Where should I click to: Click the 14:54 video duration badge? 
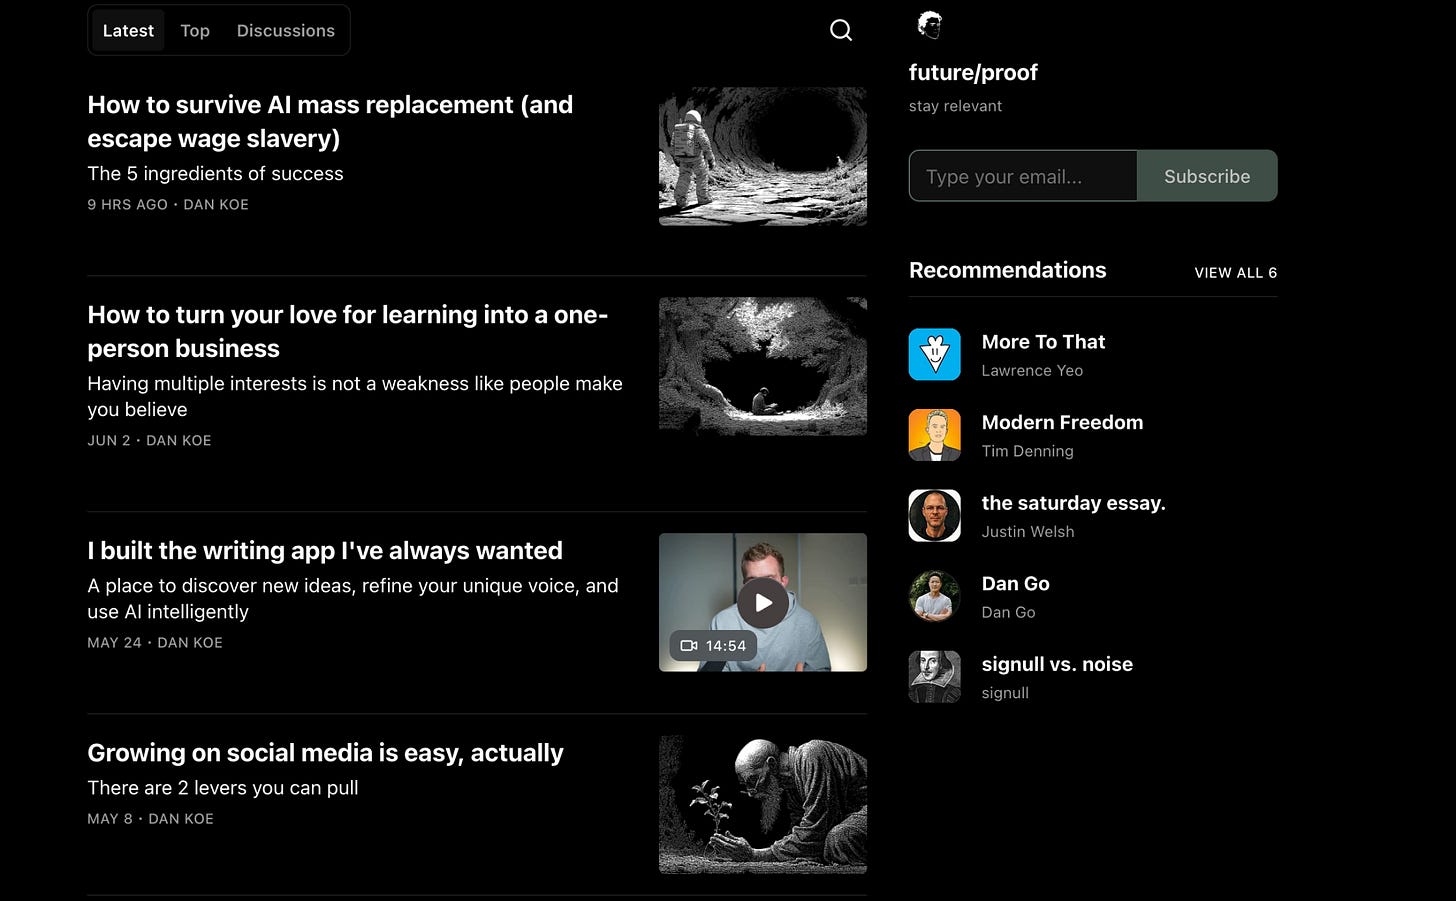tap(713, 646)
